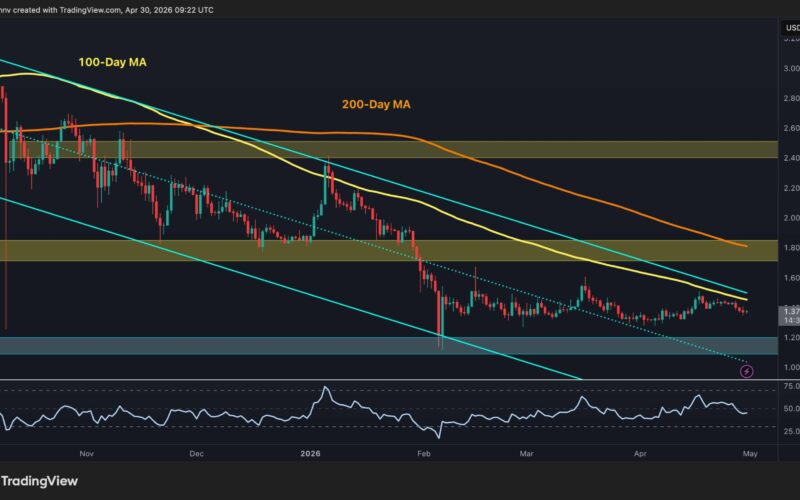Select the orange 200-day moving average line

pyautogui.click(x=561, y=191)
